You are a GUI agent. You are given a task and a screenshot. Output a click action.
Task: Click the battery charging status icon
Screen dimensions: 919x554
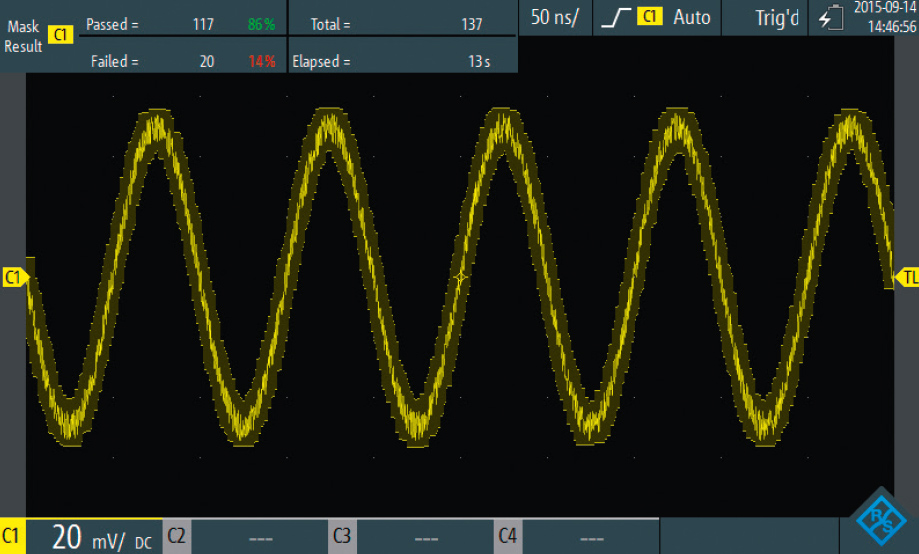(830, 18)
